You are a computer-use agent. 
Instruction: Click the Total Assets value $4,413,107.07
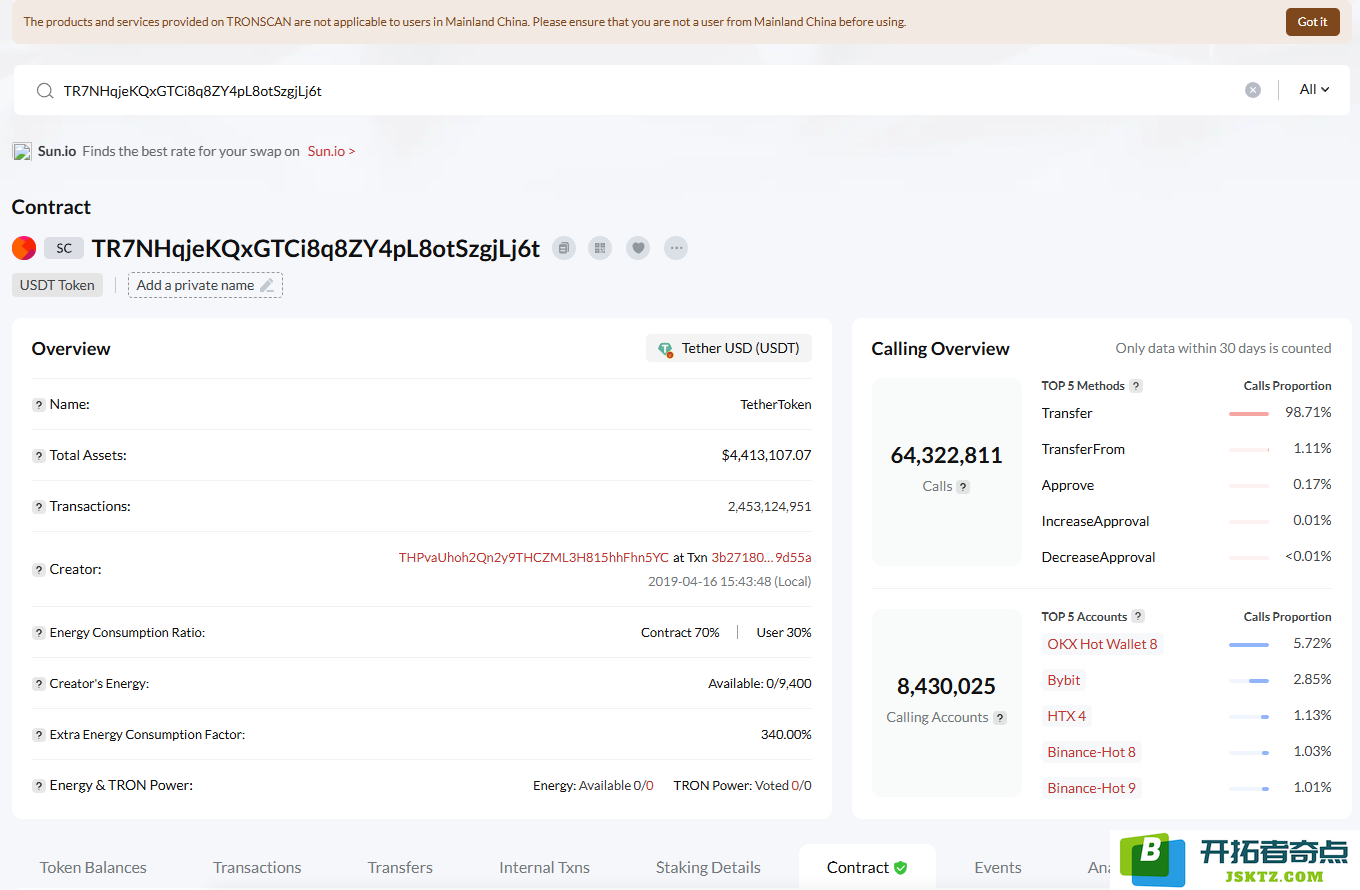(766, 456)
